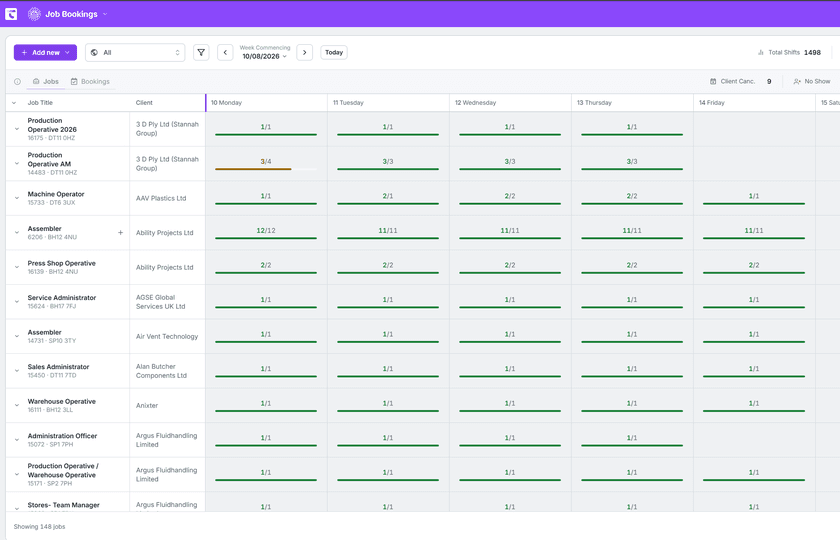Click the info icon beside Jobs tab
The height and width of the screenshot is (540, 840).
click(17, 81)
